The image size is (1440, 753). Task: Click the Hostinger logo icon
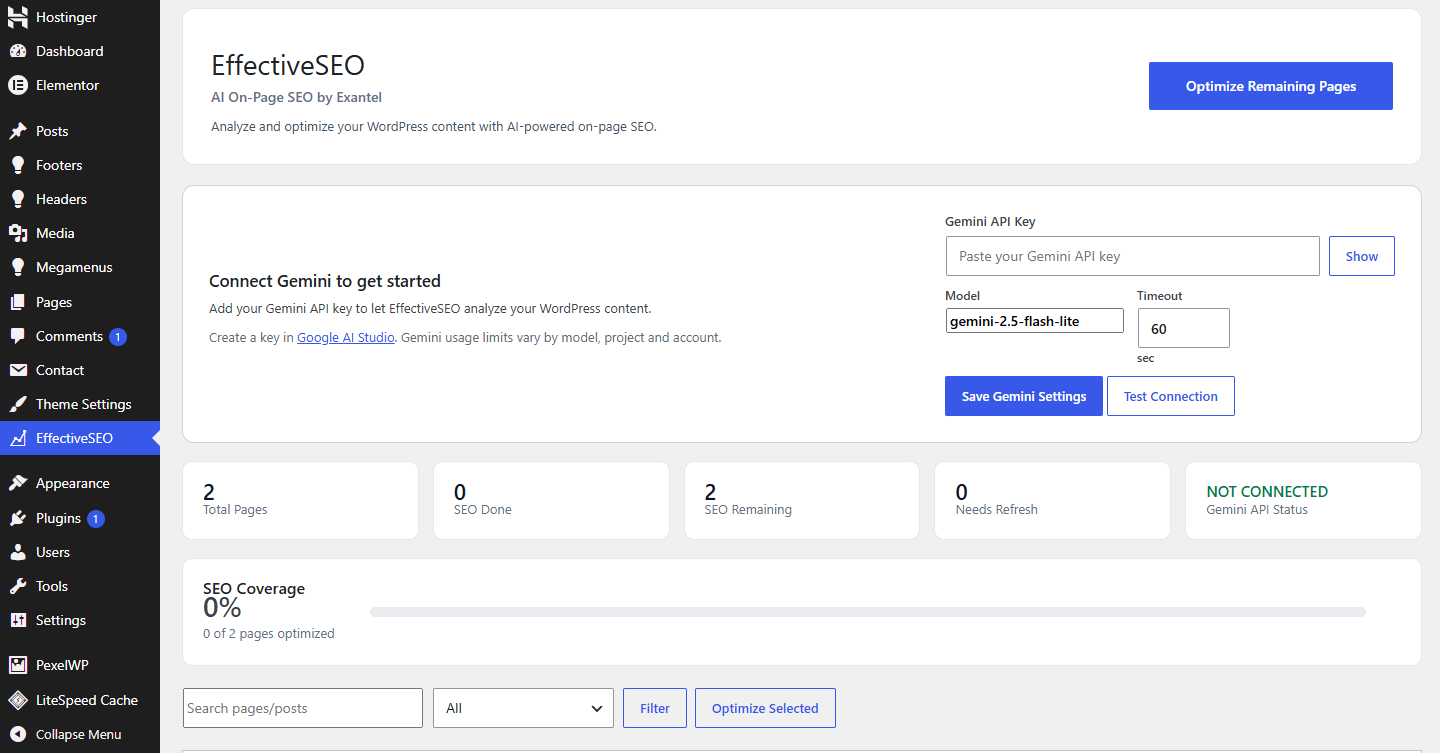click(18, 17)
